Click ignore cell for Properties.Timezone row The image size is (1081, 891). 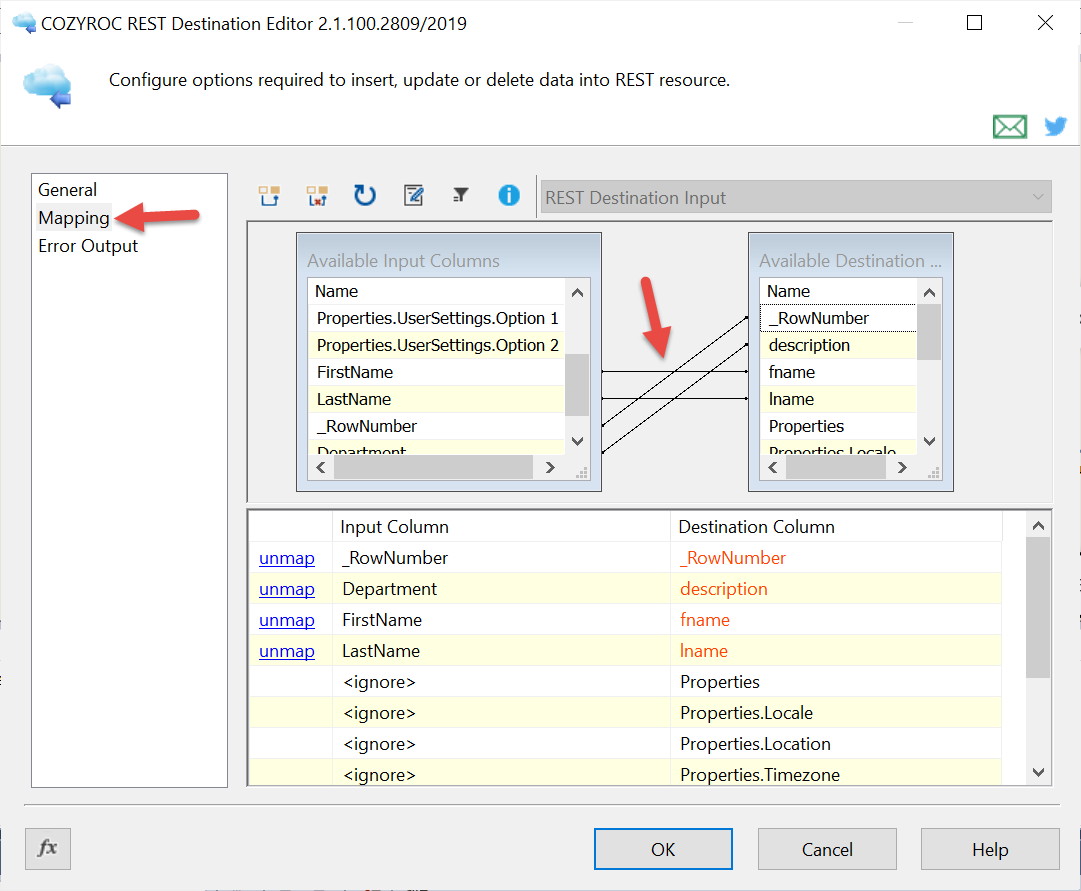click(501, 774)
